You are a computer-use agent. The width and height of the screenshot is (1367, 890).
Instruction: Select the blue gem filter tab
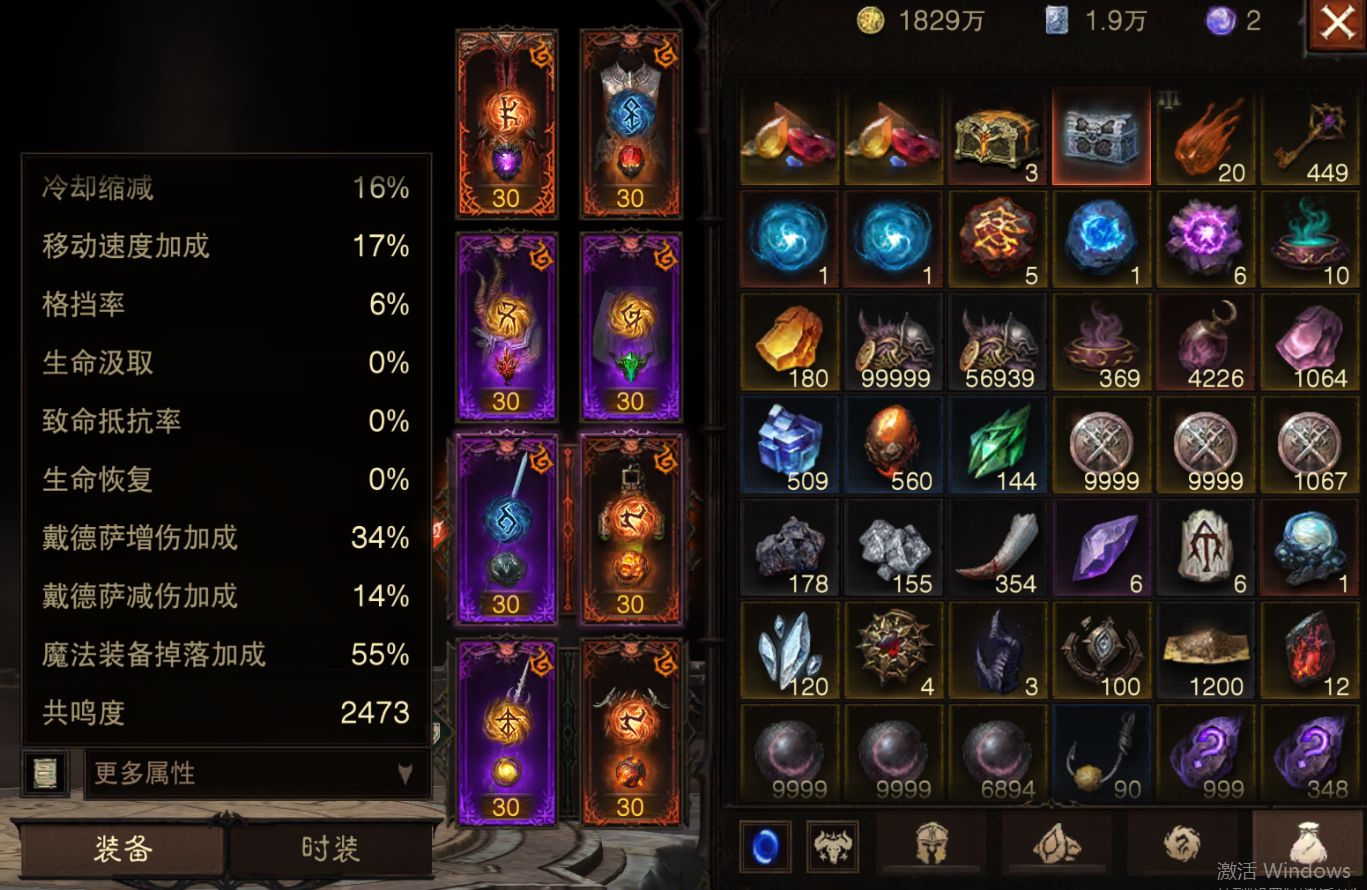click(765, 847)
